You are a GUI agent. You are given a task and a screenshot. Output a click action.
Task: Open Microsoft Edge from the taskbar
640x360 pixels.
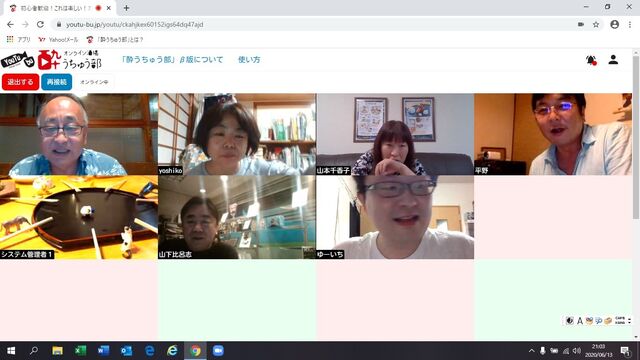click(x=149, y=351)
